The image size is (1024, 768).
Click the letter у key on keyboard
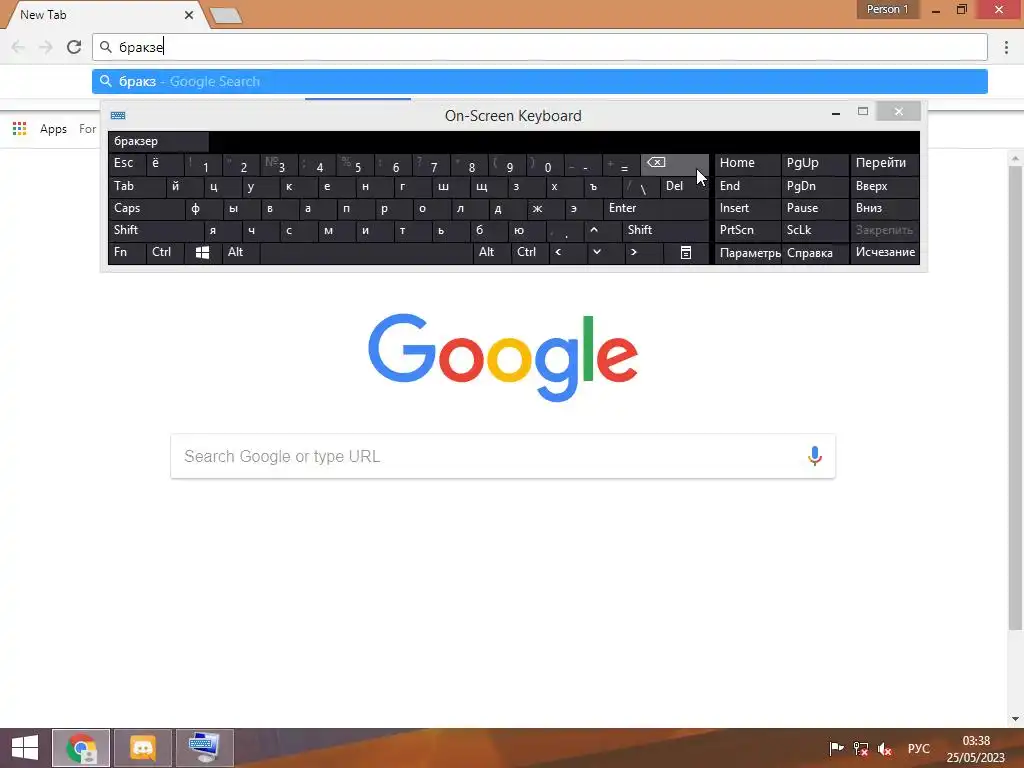pyautogui.click(x=261, y=186)
